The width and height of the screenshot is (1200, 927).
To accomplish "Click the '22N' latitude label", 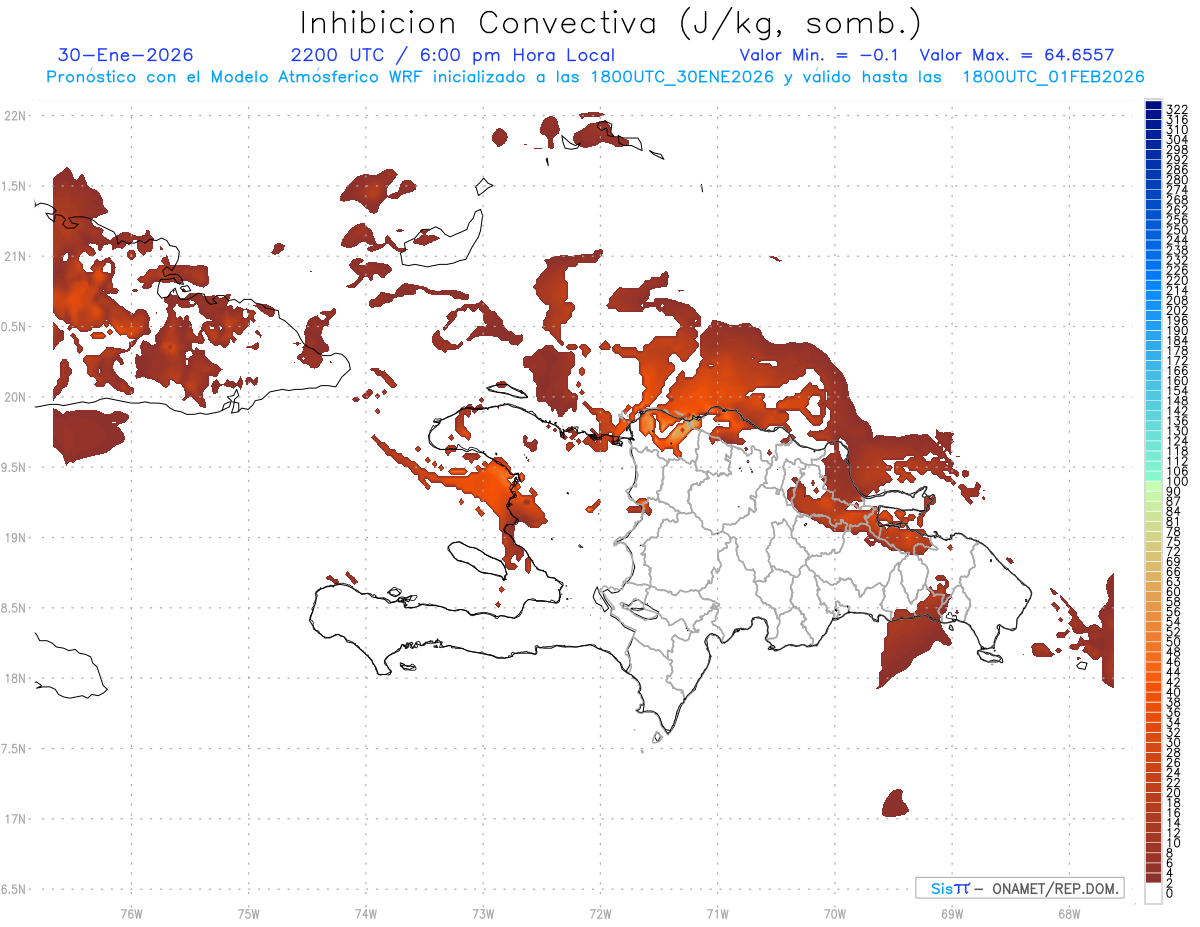I will 14,116.
